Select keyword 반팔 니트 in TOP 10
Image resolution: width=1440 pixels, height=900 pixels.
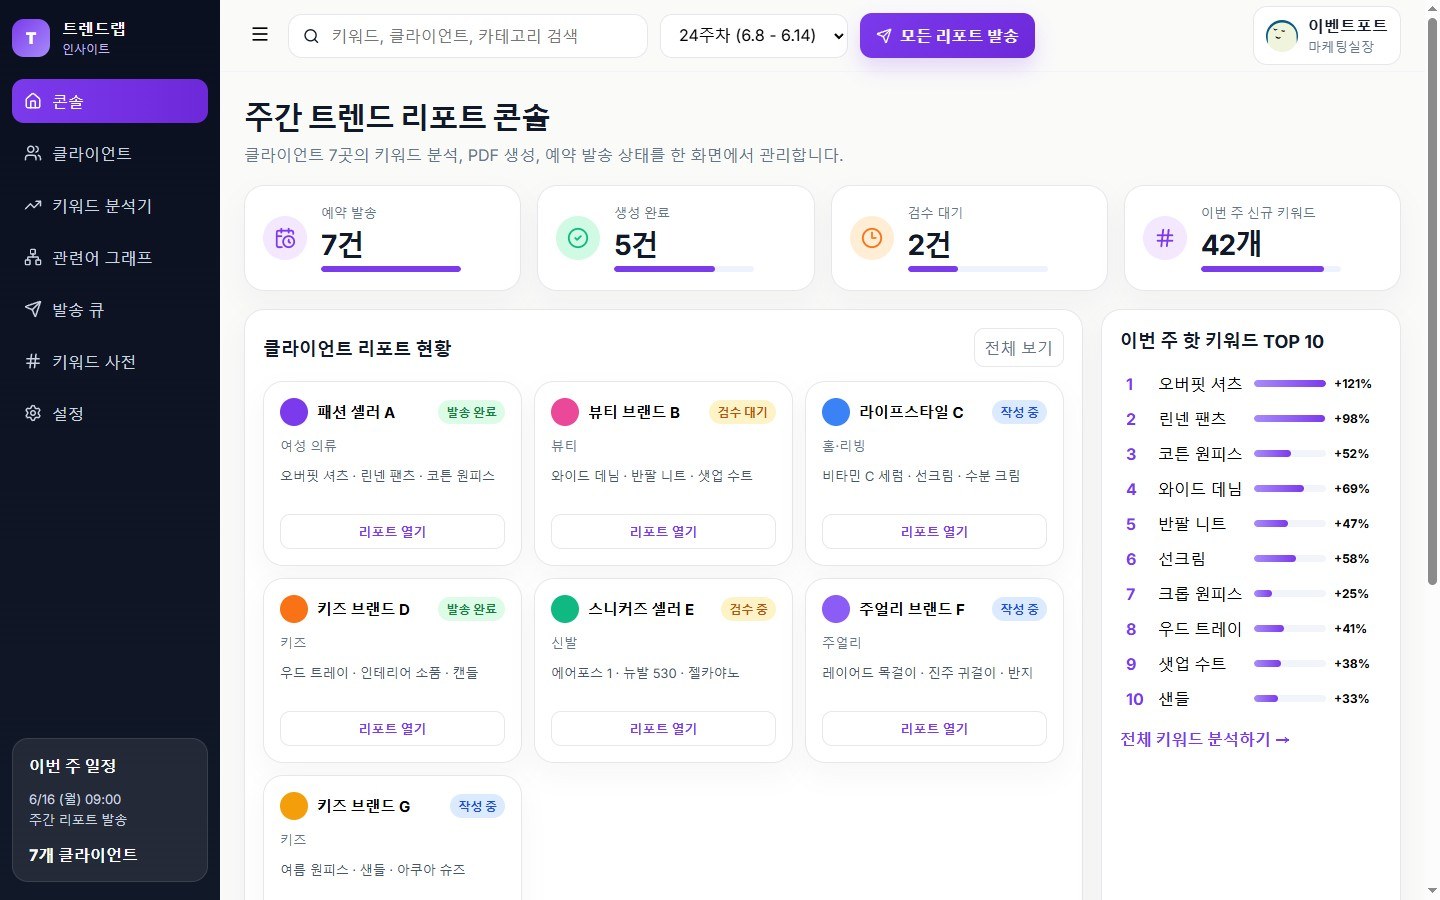coord(1192,524)
